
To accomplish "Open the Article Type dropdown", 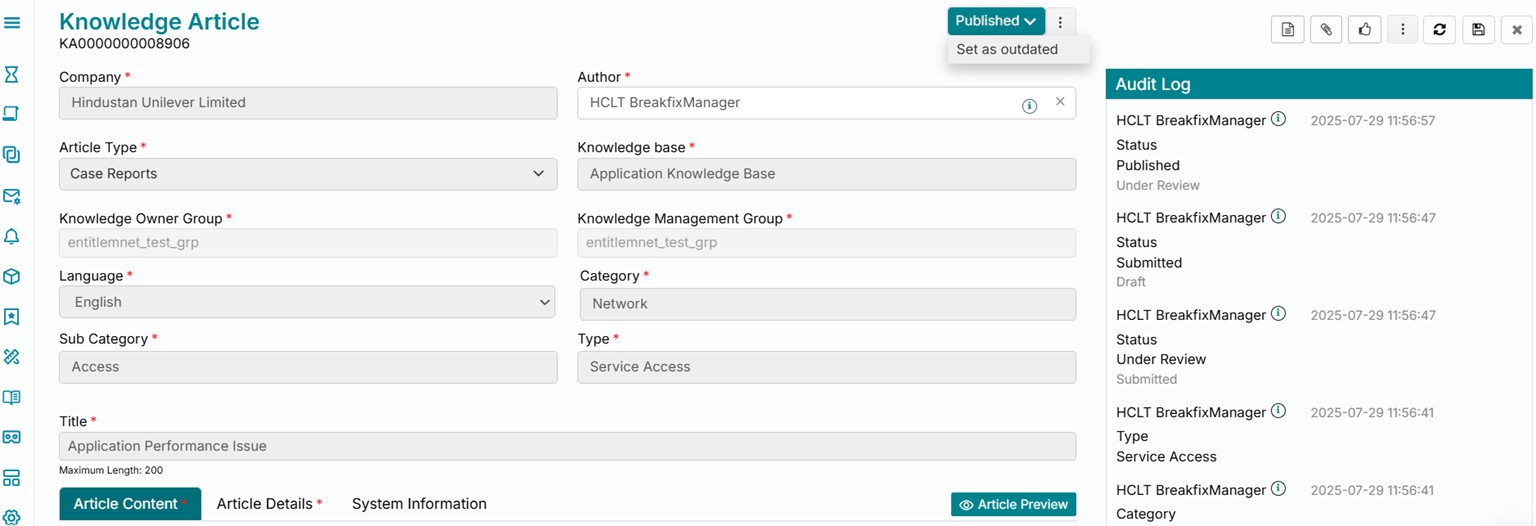I will pyautogui.click(x=308, y=174).
